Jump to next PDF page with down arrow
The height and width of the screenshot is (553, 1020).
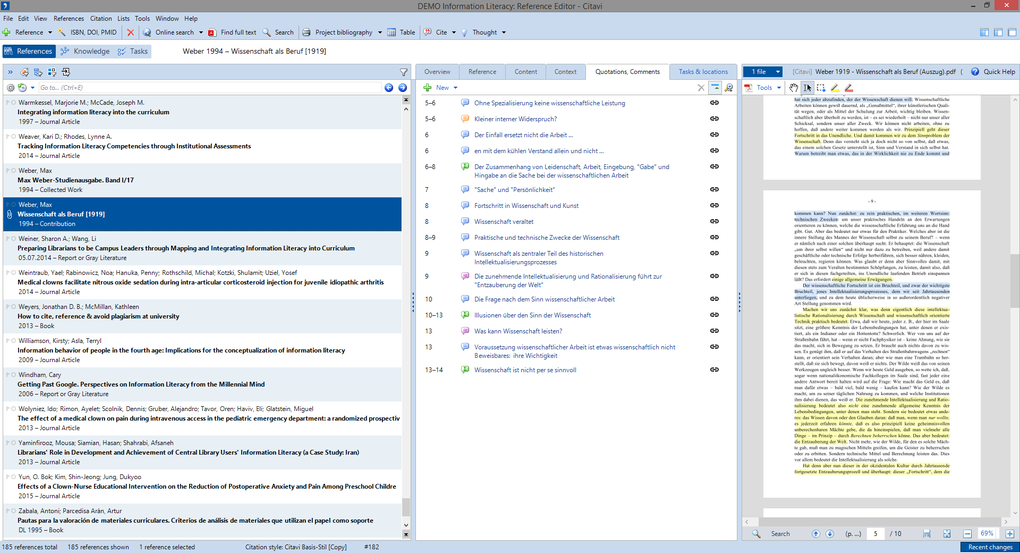pyautogui.click(x=829, y=533)
